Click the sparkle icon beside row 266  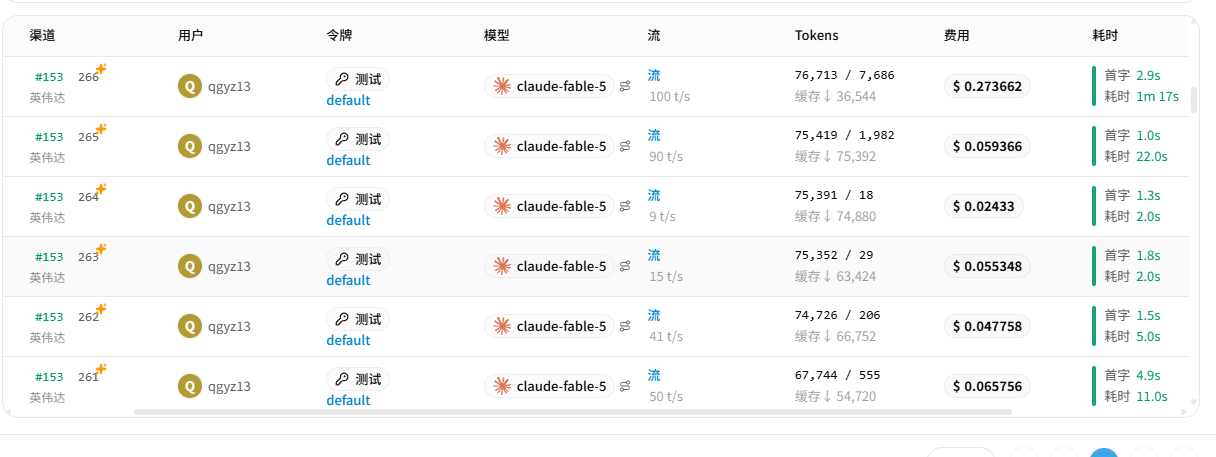point(101,69)
